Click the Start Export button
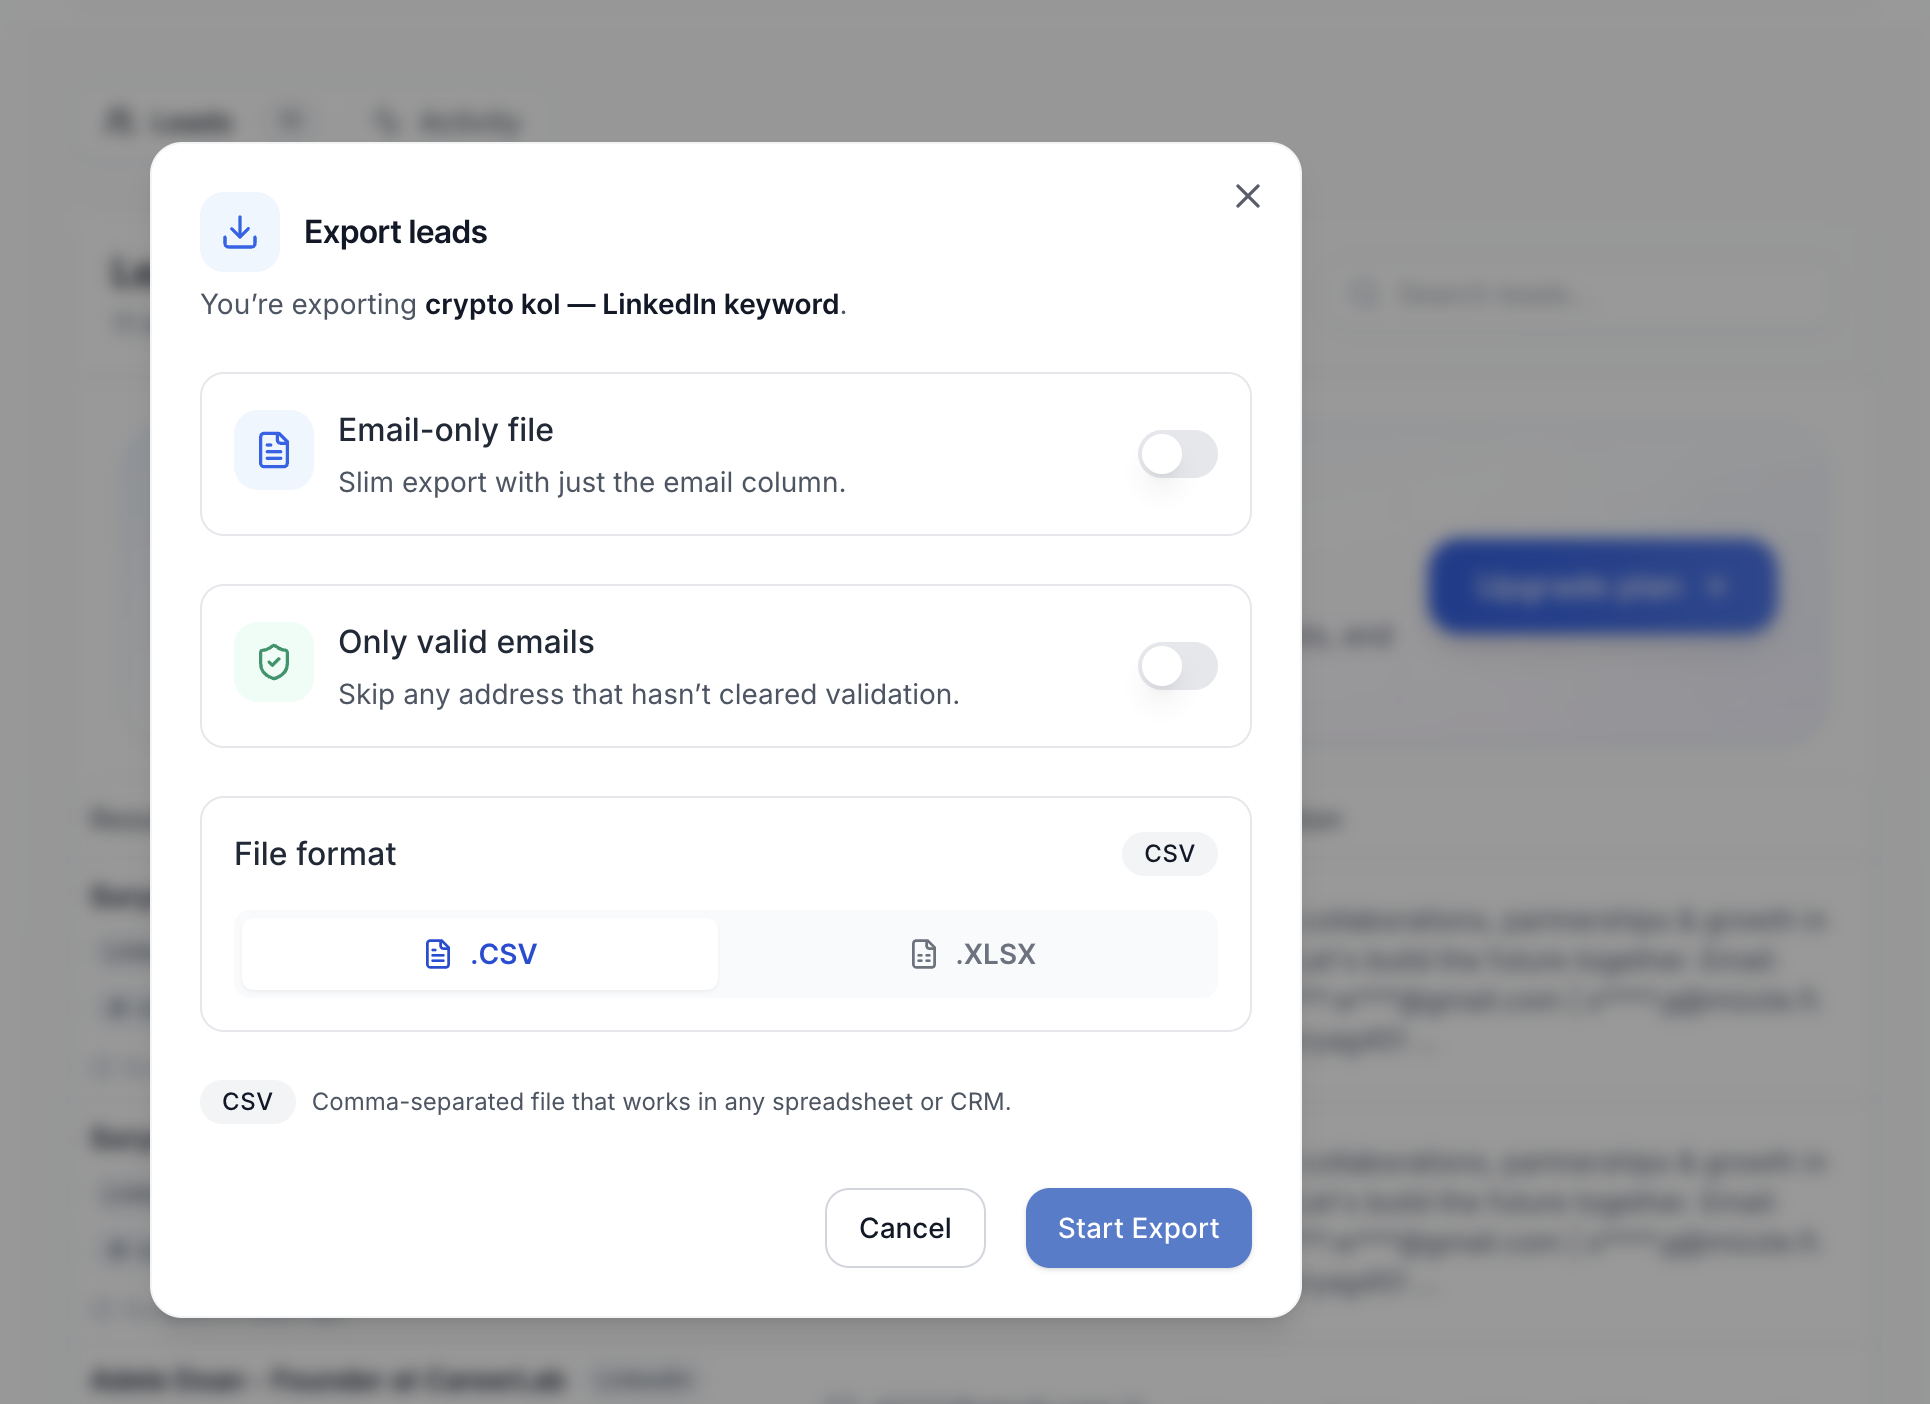This screenshot has height=1404, width=1930. 1138,1228
